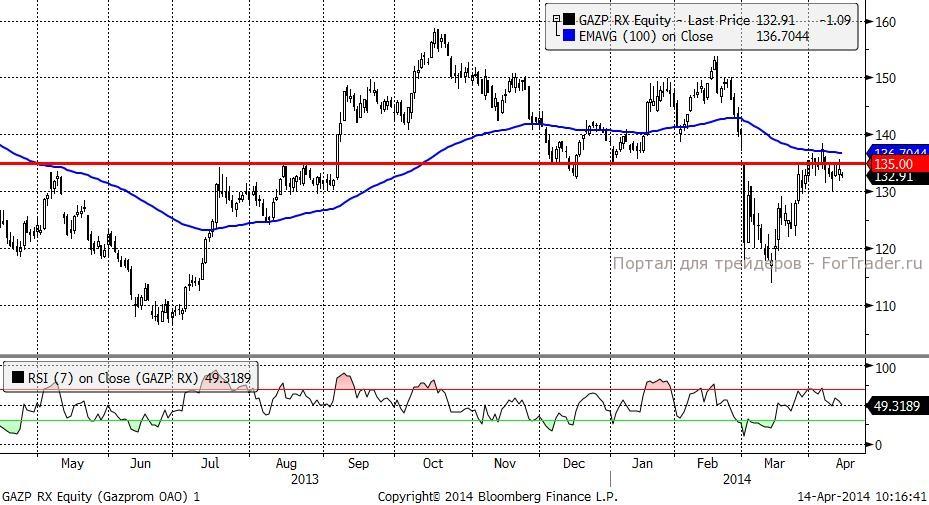The width and height of the screenshot is (929, 505).
Task: Click the 2014 year label
Action: [x=736, y=479]
